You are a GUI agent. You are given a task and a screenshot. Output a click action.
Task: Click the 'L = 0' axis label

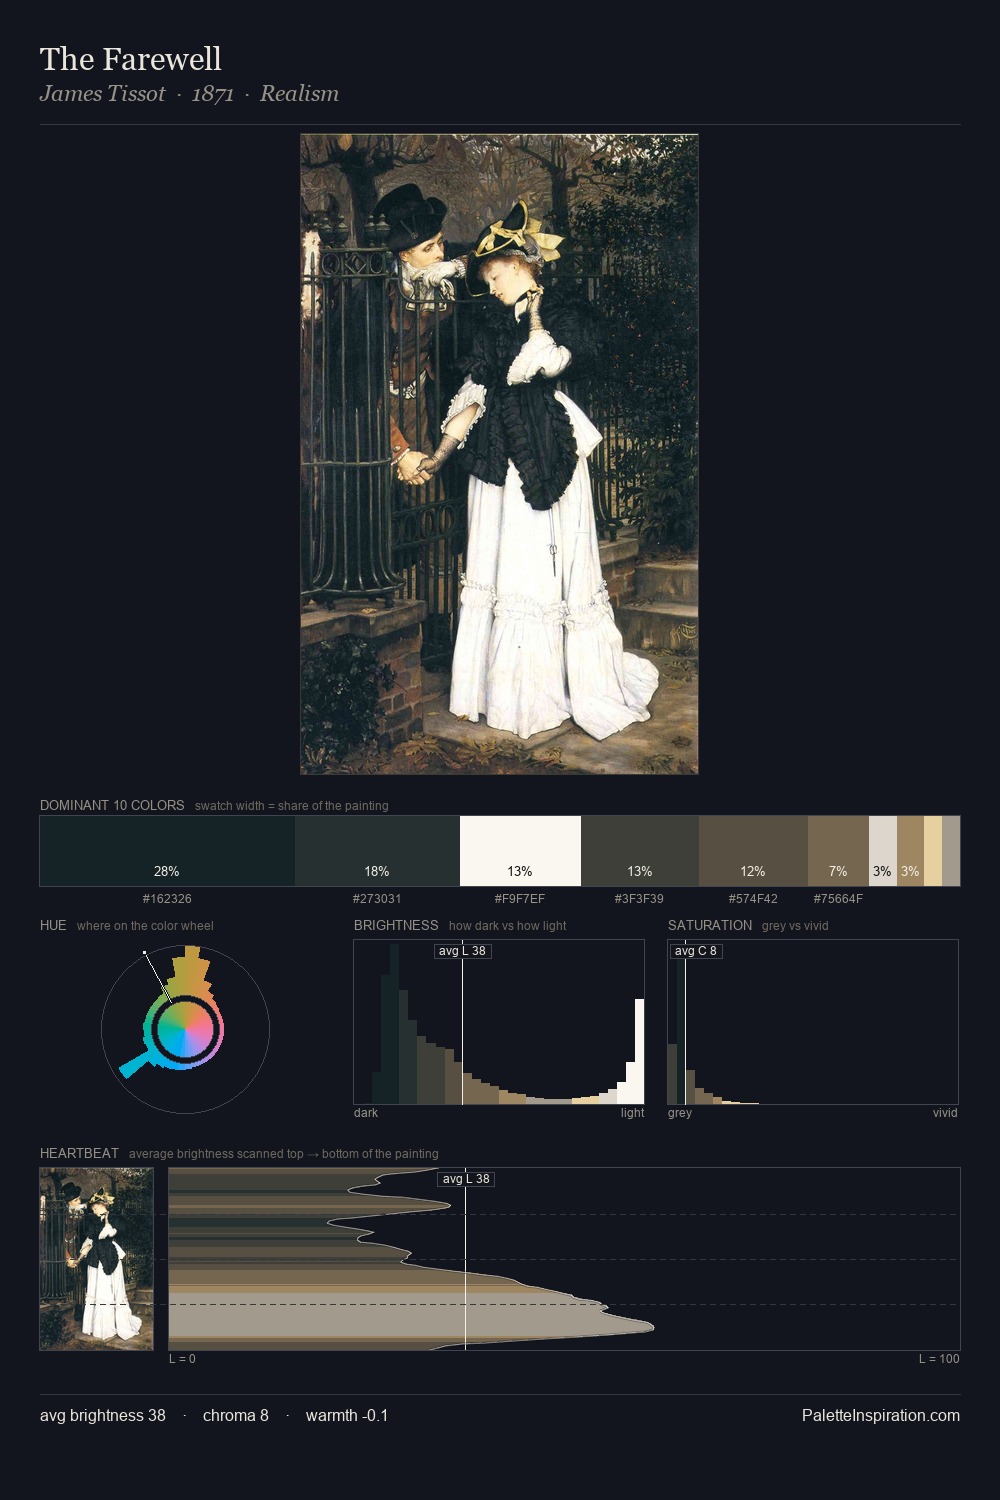pyautogui.click(x=182, y=1359)
